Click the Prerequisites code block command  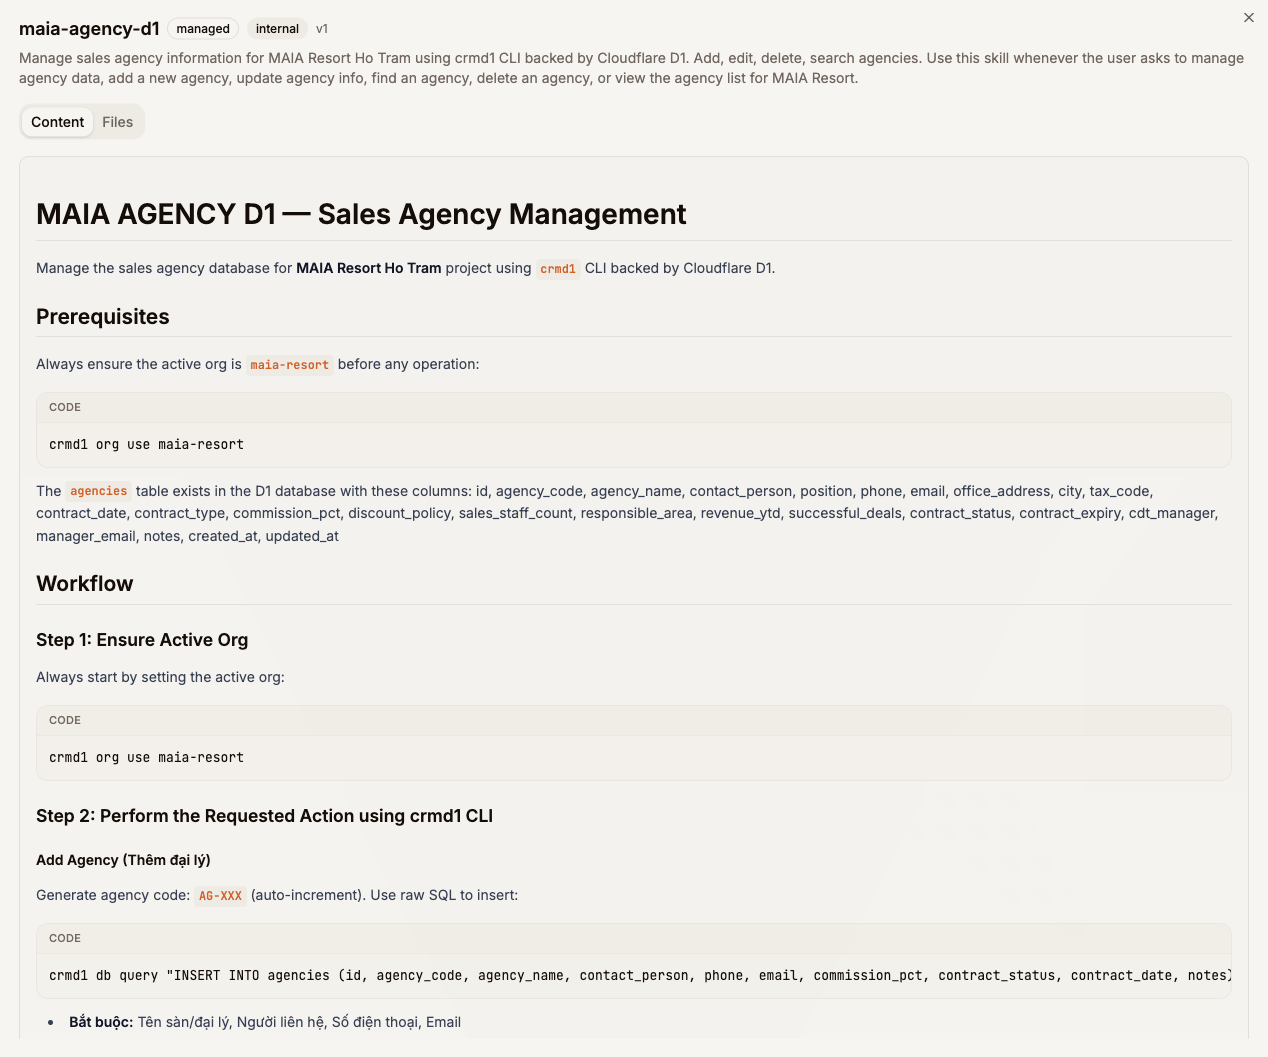tap(146, 445)
